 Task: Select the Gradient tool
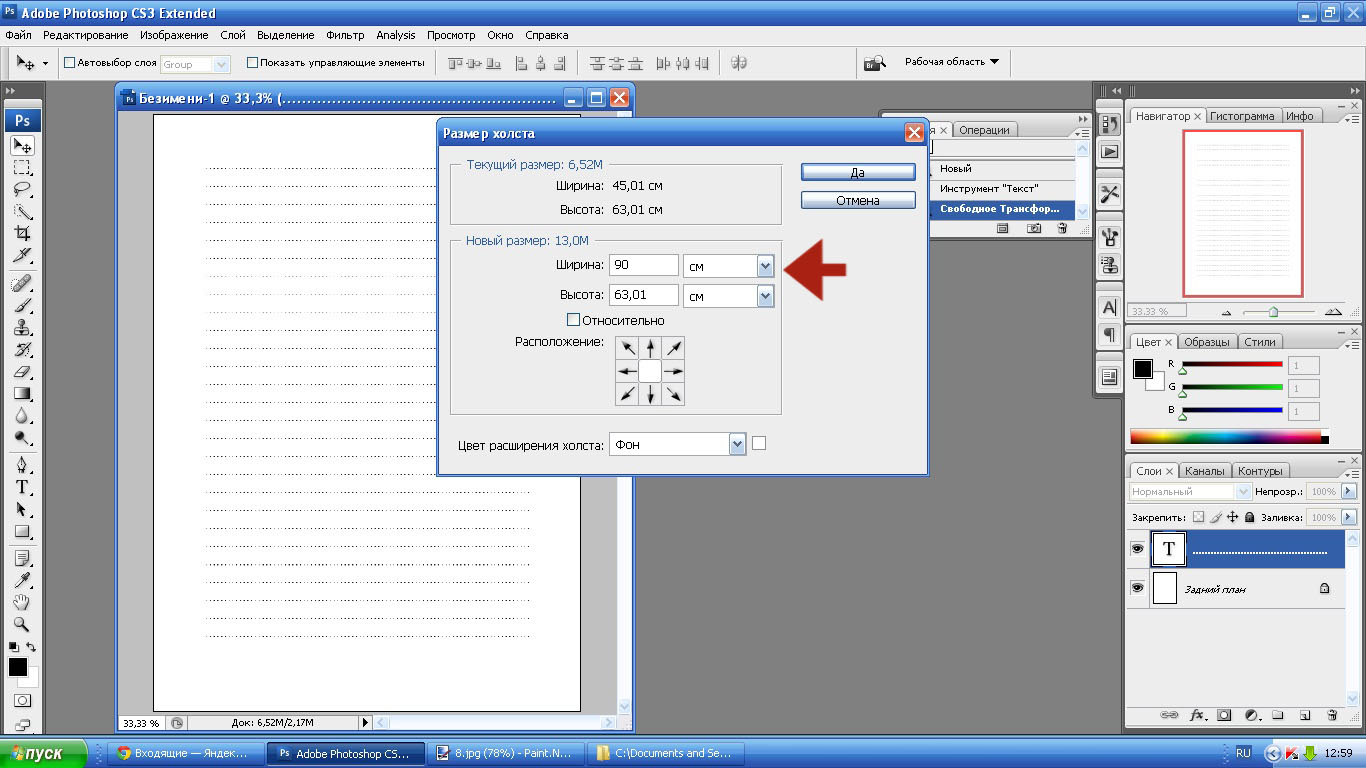[x=22, y=393]
